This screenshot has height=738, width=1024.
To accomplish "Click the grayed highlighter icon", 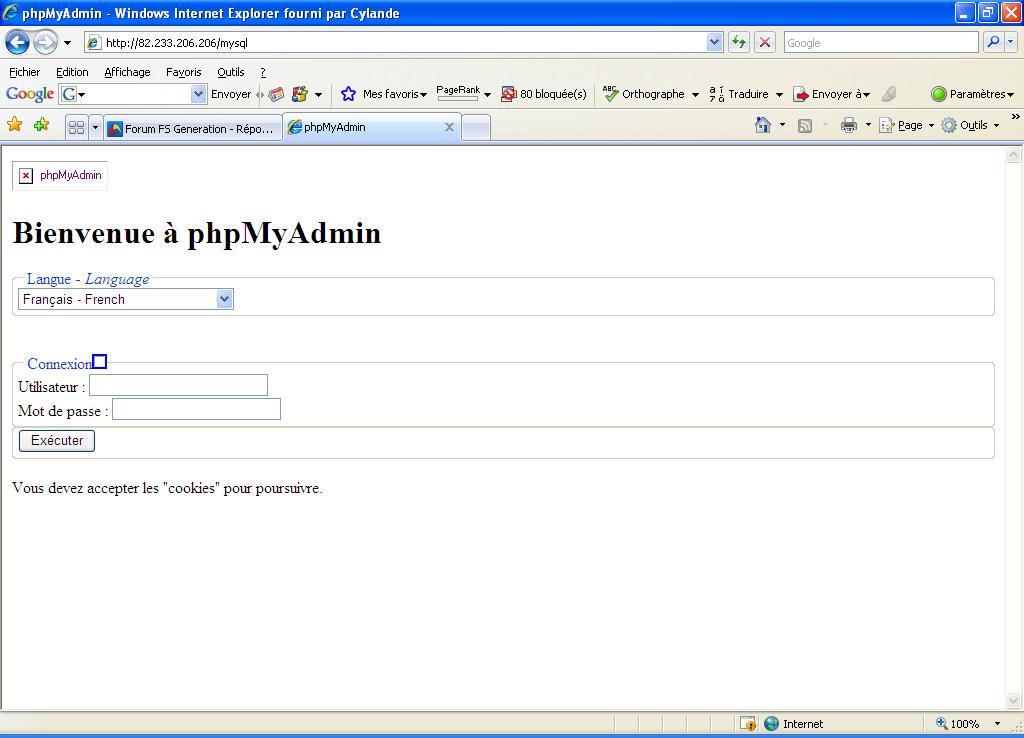I will pyautogui.click(x=889, y=94).
